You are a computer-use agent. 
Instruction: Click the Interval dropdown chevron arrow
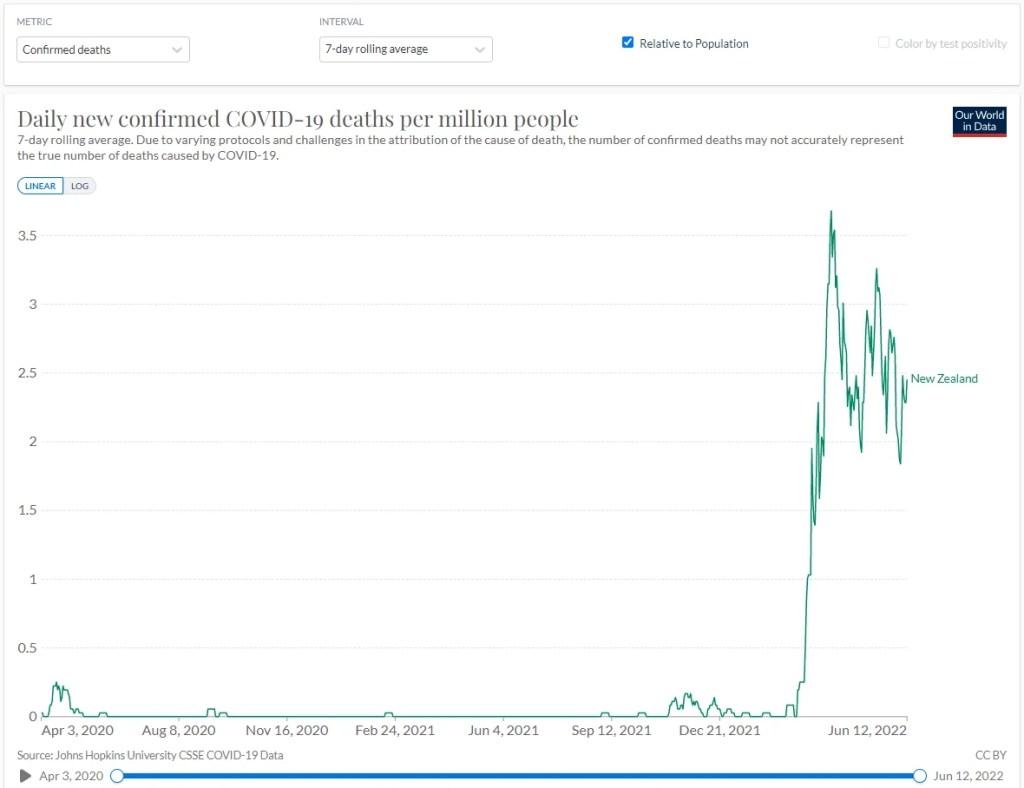coord(479,50)
